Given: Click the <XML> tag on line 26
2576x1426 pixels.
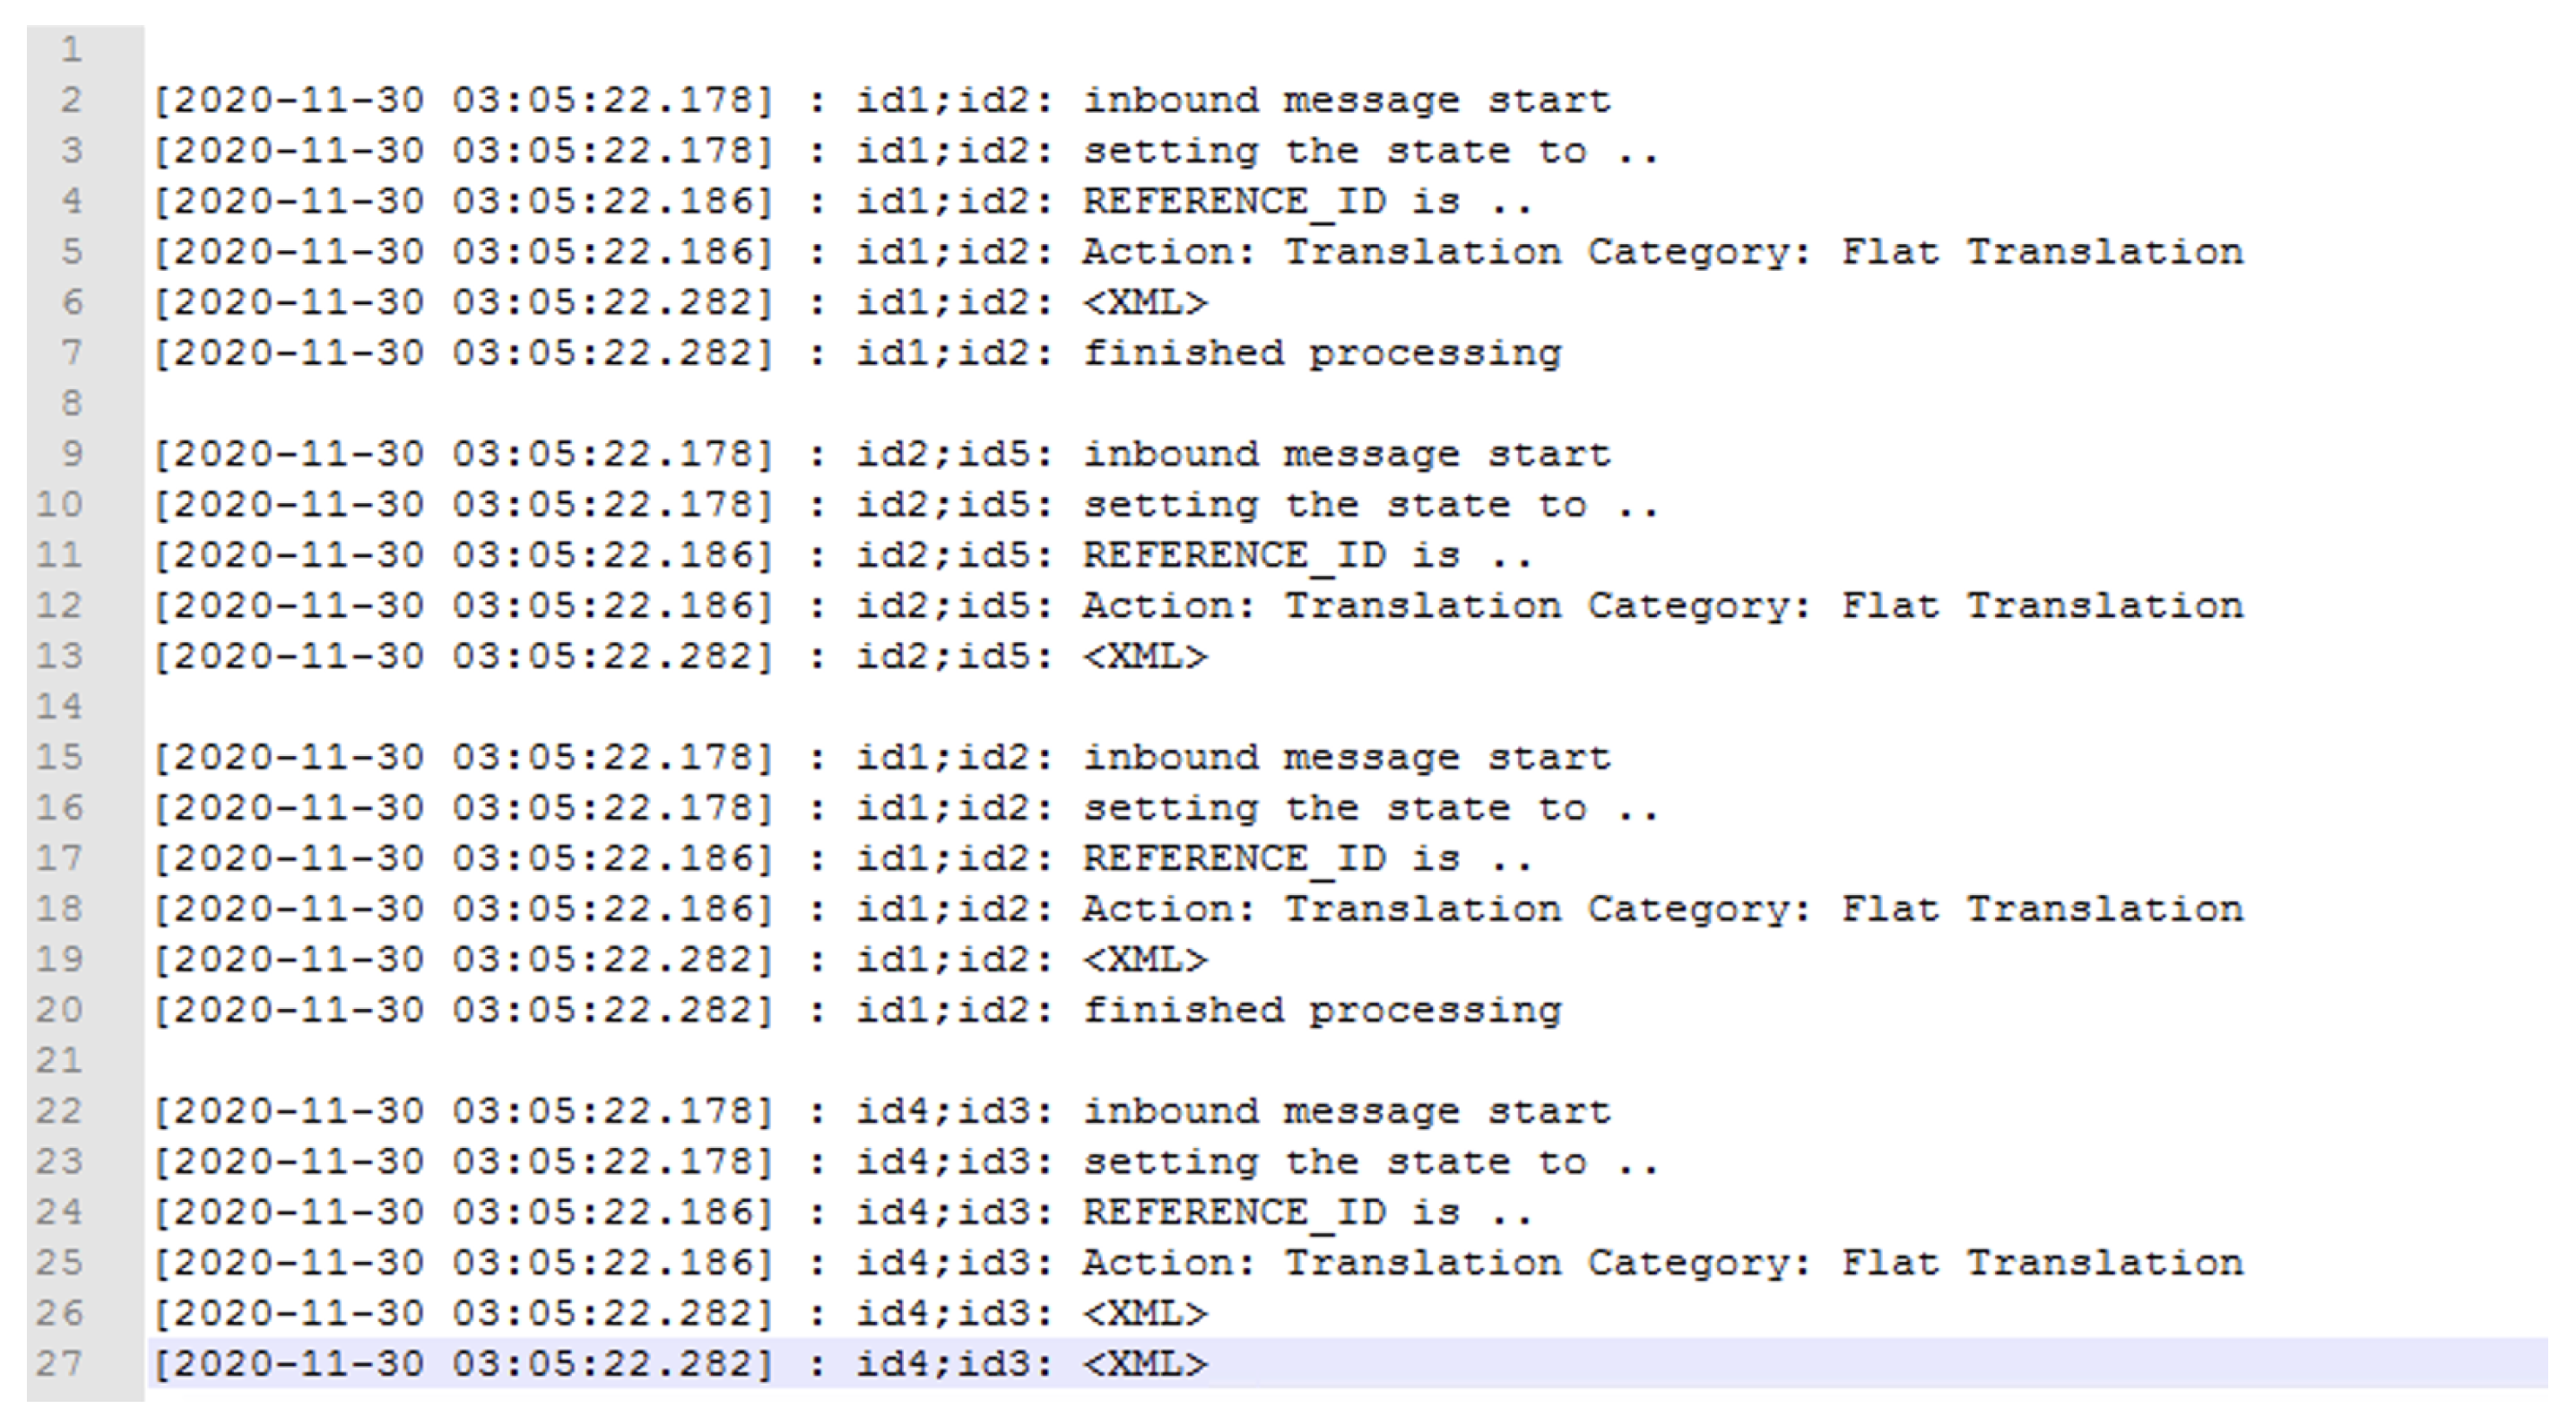Looking at the screenshot, I should tap(1145, 1313).
